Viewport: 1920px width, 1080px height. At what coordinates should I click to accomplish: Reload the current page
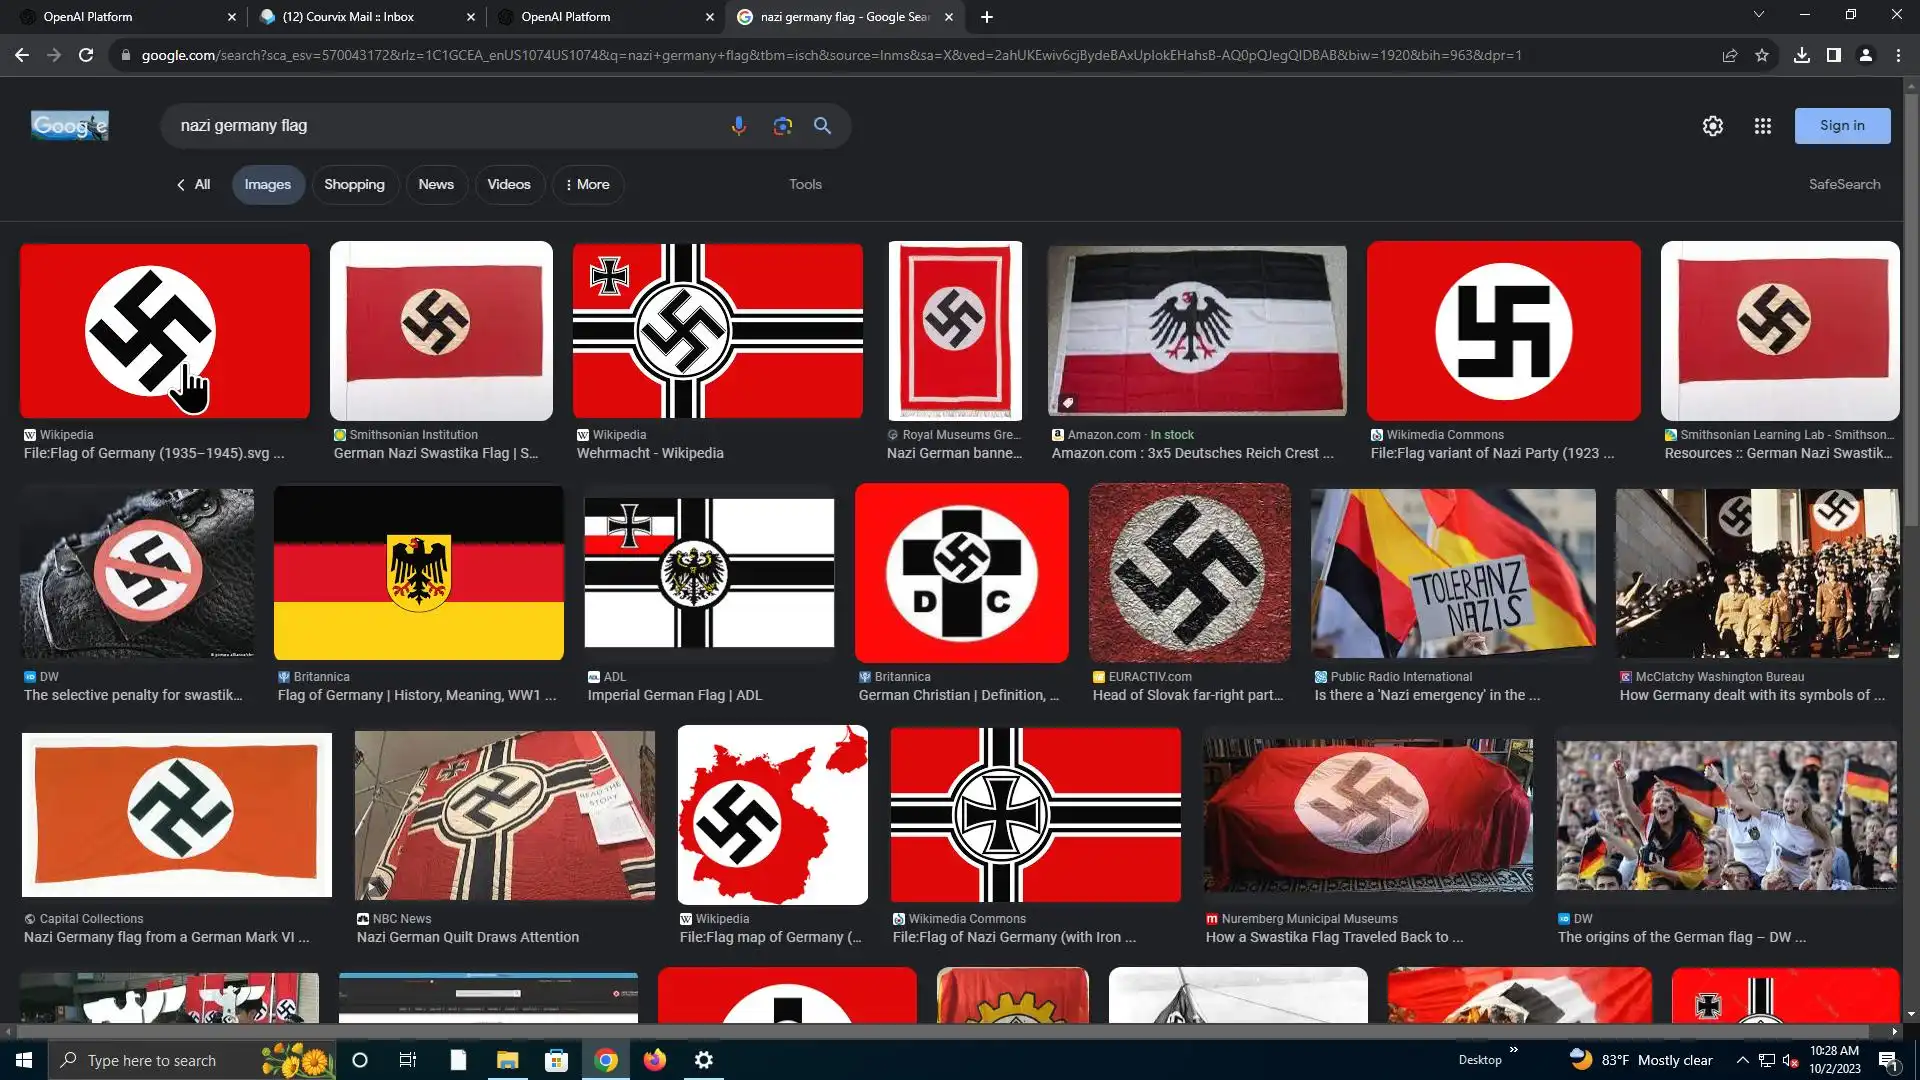click(86, 56)
